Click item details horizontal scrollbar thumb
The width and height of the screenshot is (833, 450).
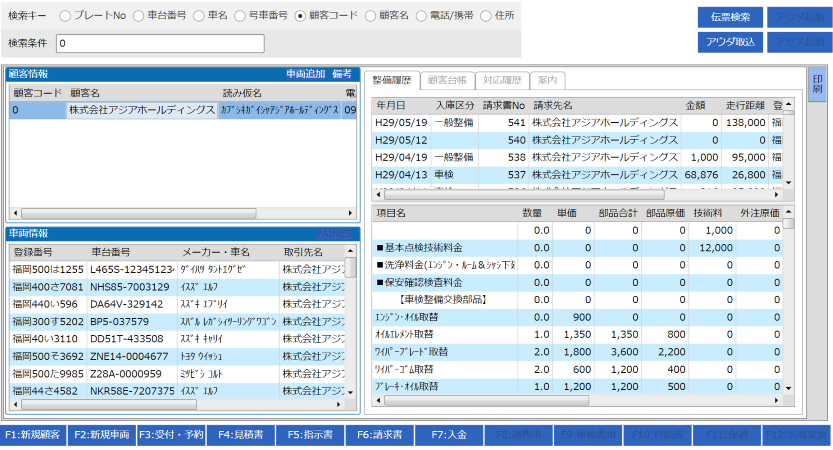click(x=486, y=401)
